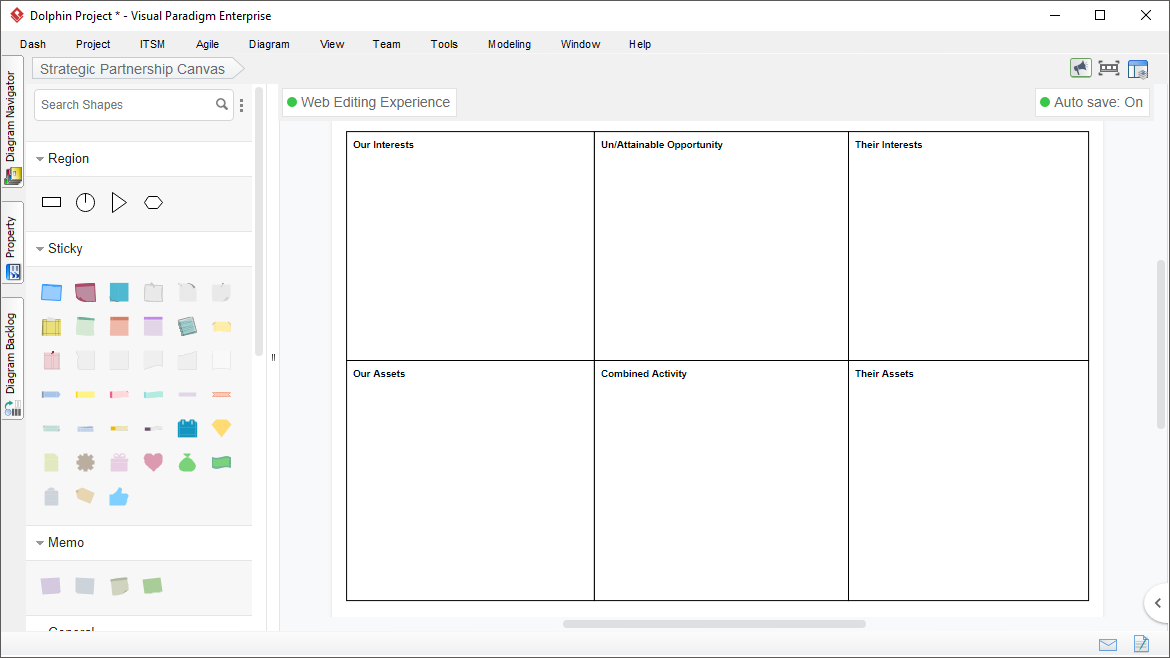Open the panel layout layers icon

pos(1138,69)
